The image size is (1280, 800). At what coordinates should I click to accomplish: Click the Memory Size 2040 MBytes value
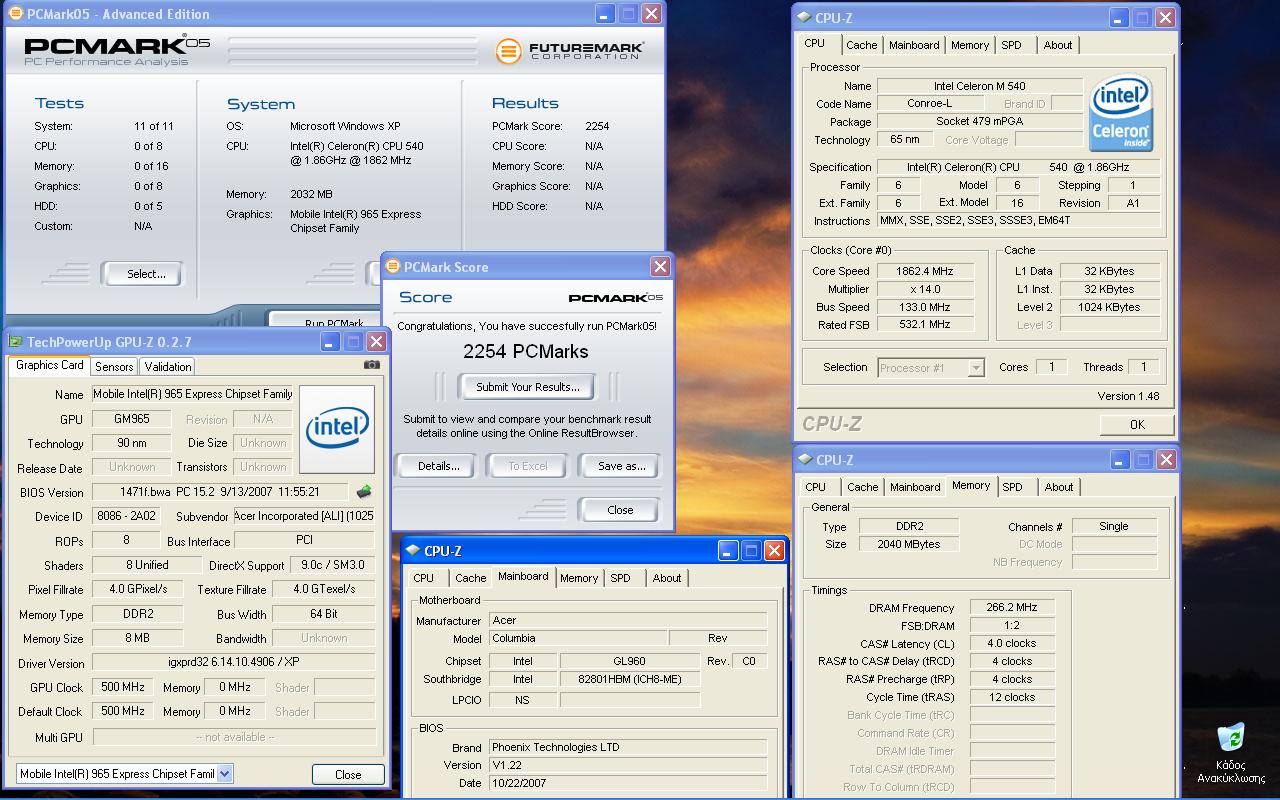[908, 544]
